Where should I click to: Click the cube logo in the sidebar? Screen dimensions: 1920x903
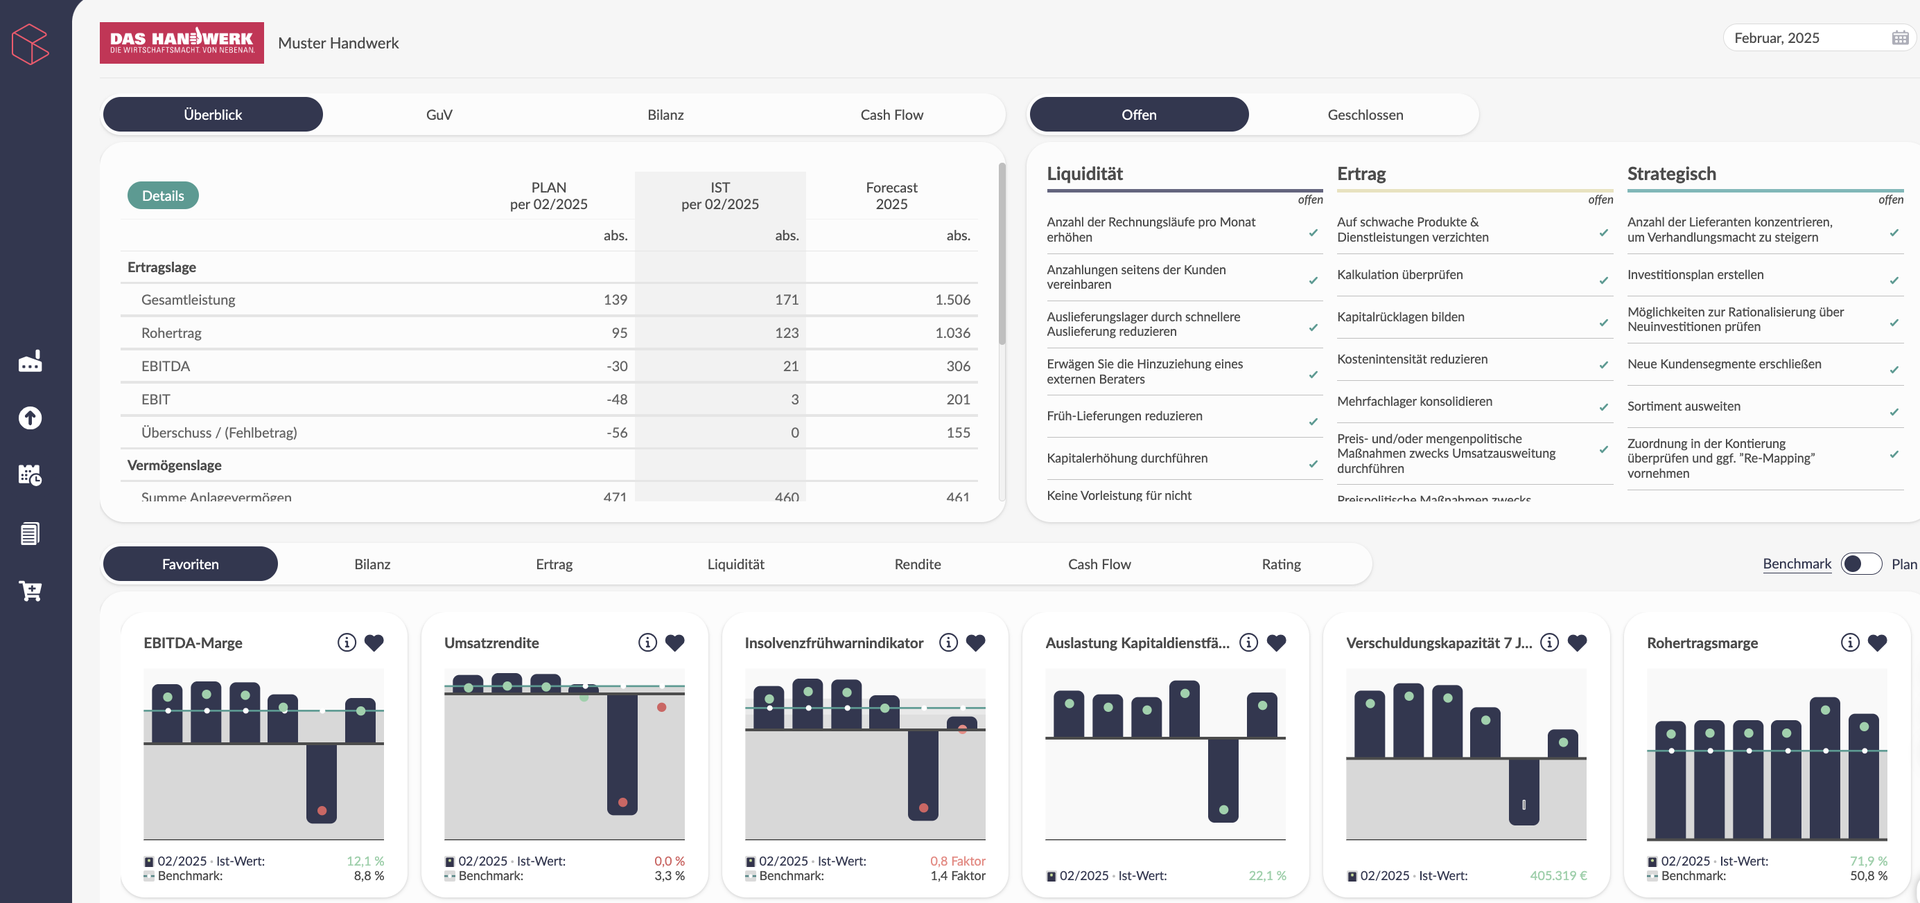click(x=30, y=44)
